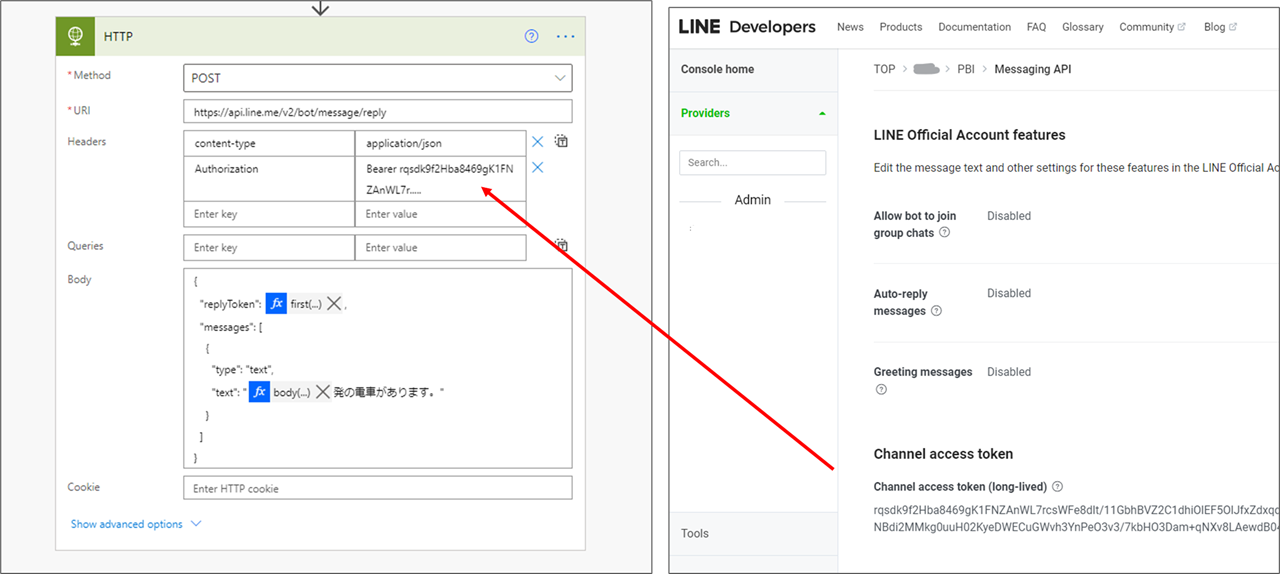This screenshot has width=1280, height=574.
Task: Click the provider Search field
Action: [x=752, y=162]
